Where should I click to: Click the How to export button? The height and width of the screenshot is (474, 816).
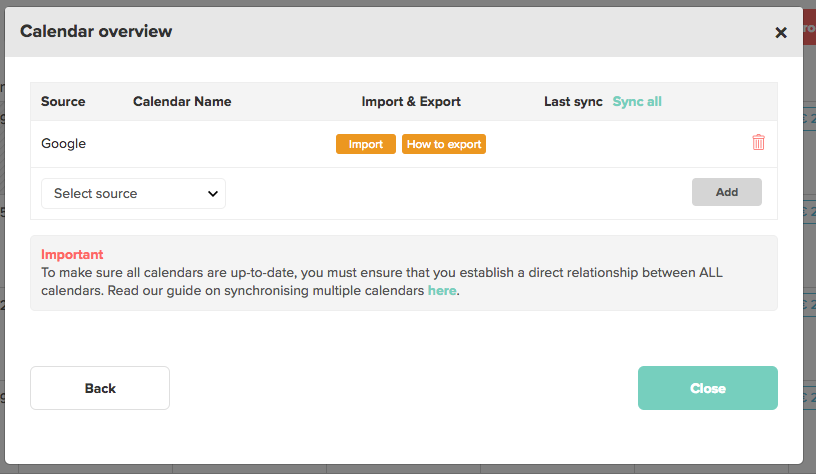pos(444,144)
